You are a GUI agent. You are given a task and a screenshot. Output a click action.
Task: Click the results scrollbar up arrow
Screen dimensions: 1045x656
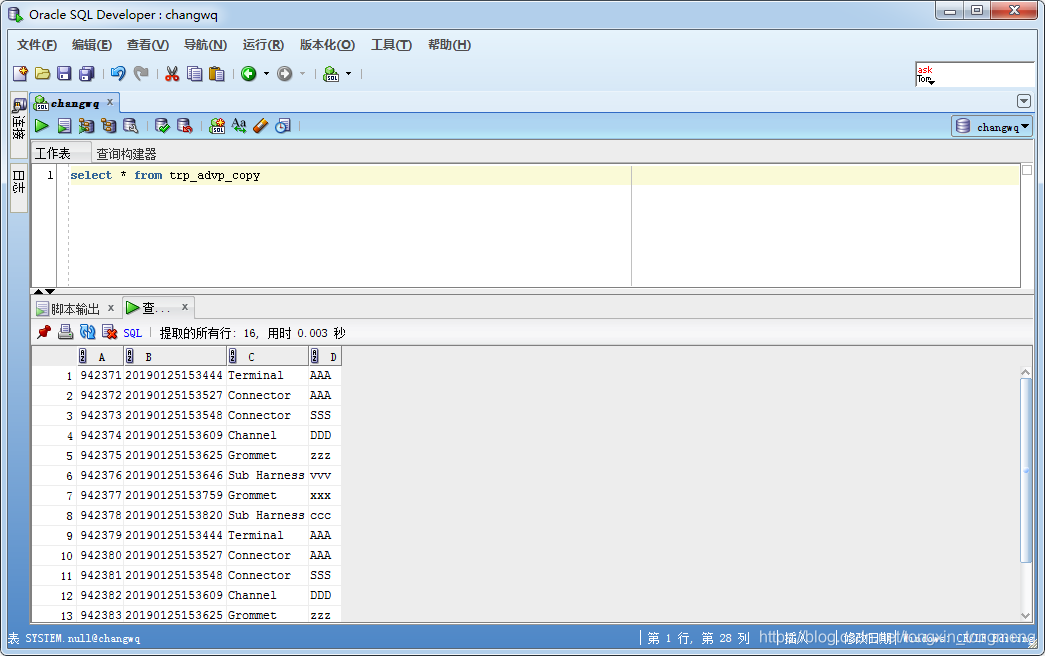click(x=1026, y=372)
